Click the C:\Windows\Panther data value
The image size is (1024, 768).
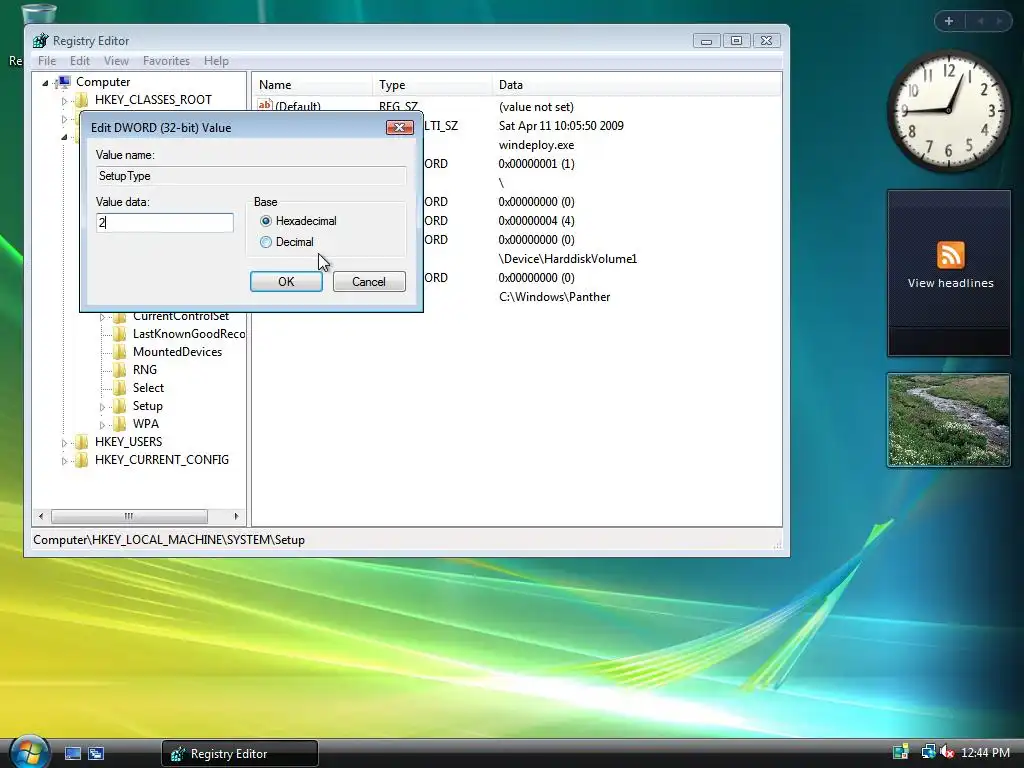pos(554,297)
